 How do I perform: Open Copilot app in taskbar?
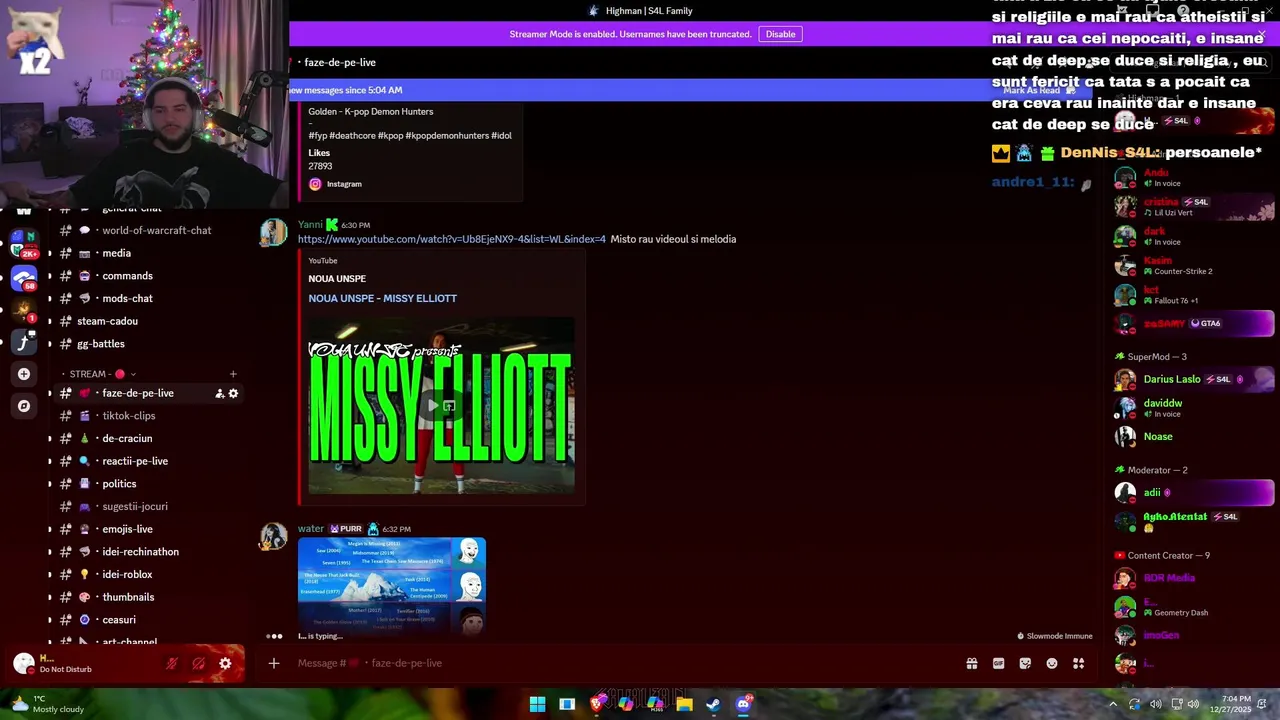point(625,704)
